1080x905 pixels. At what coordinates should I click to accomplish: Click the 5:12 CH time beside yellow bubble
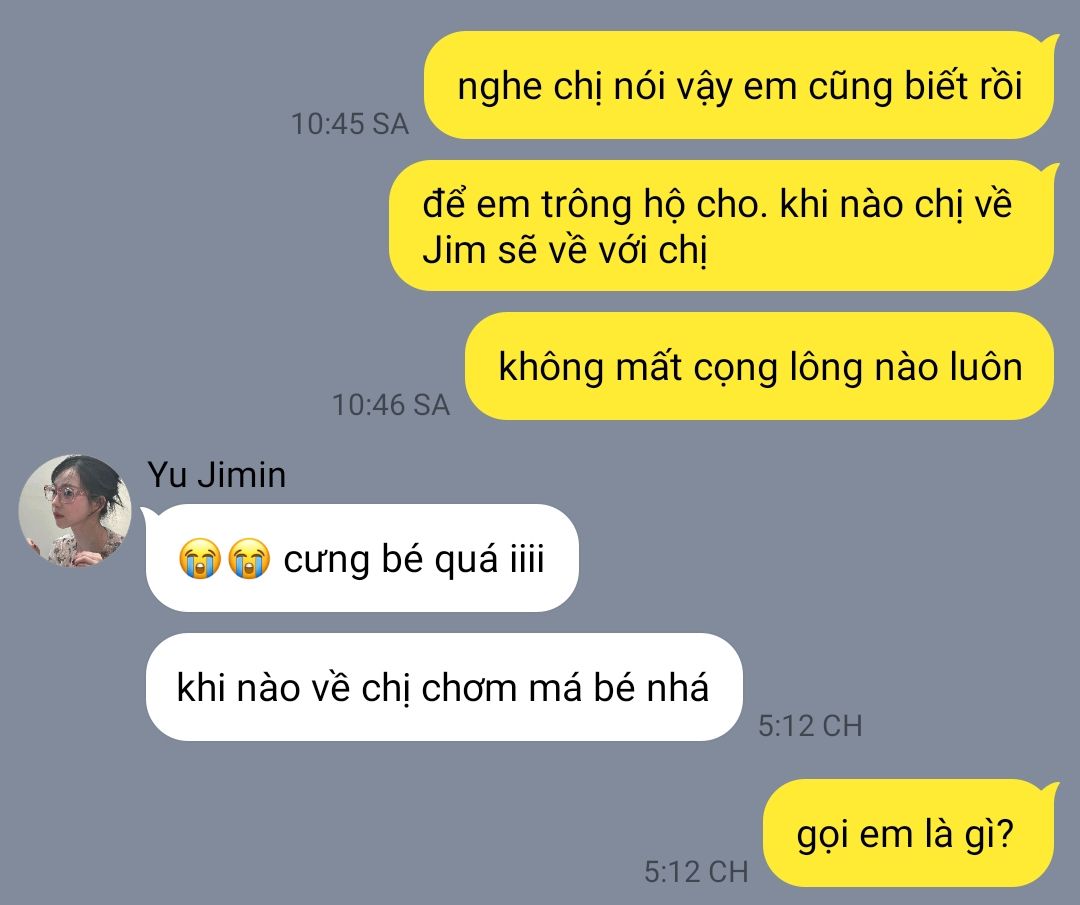(696, 872)
